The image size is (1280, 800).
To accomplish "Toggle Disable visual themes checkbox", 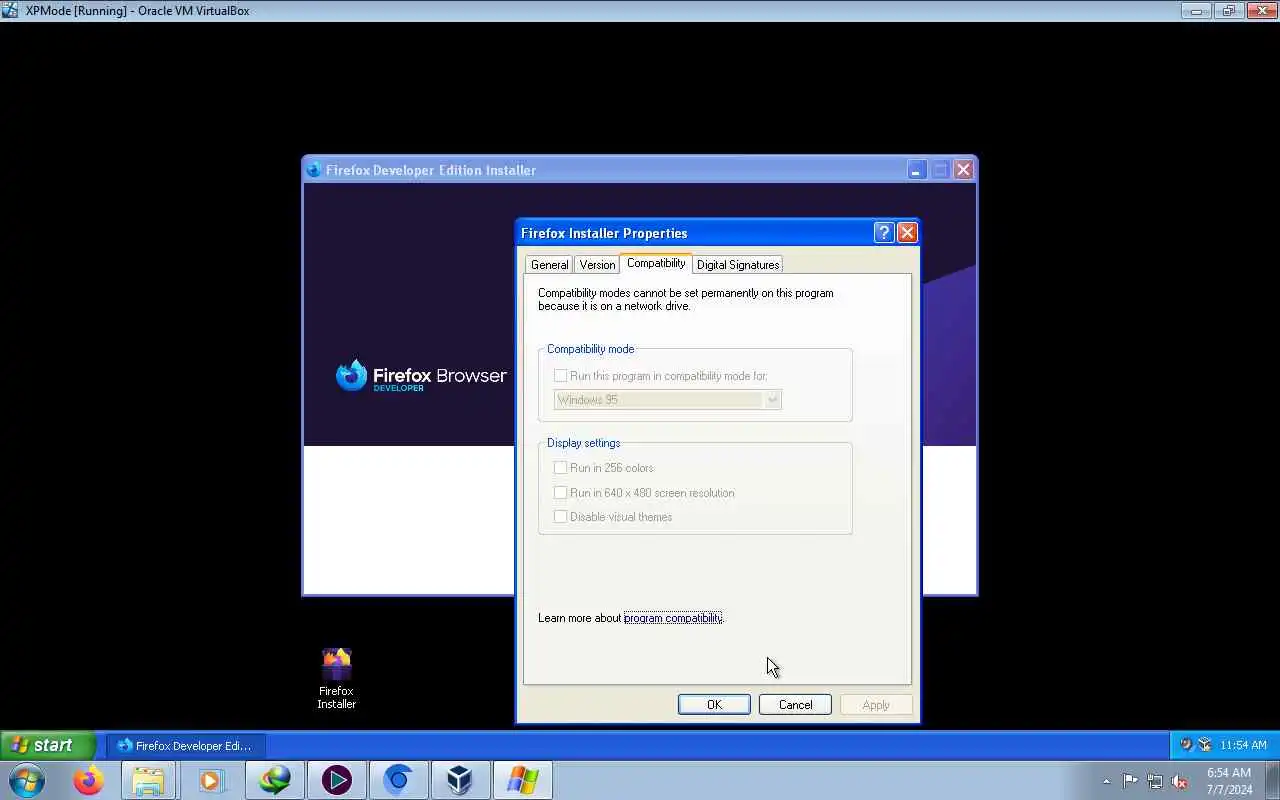I will pos(560,517).
